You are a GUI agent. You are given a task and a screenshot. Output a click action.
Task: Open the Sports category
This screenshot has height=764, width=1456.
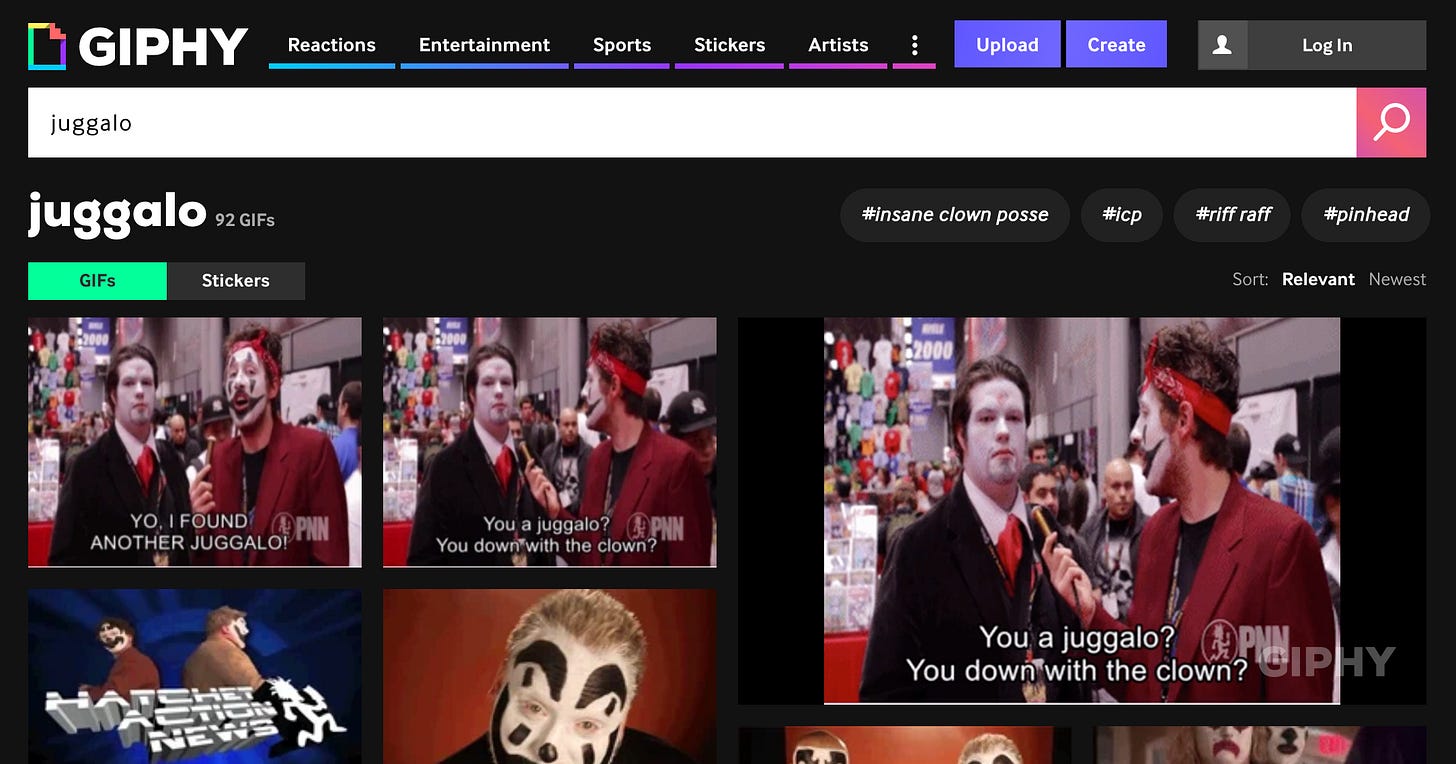coord(622,45)
